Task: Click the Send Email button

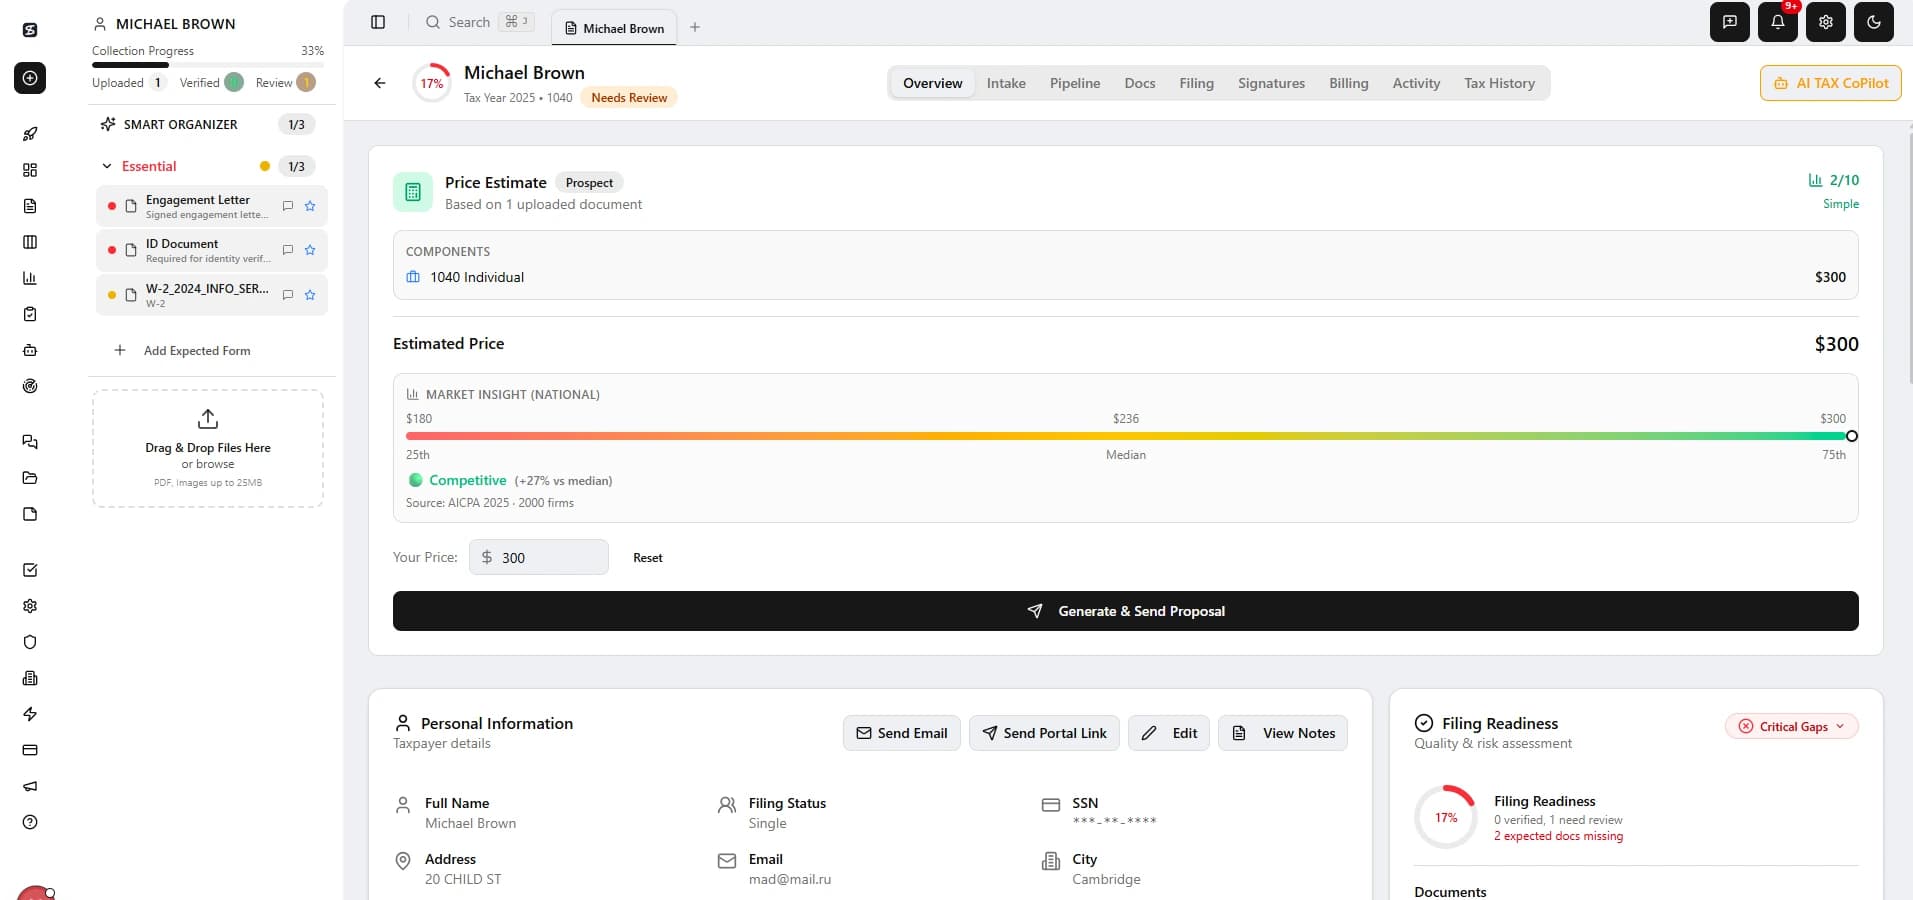Action: coord(902,733)
